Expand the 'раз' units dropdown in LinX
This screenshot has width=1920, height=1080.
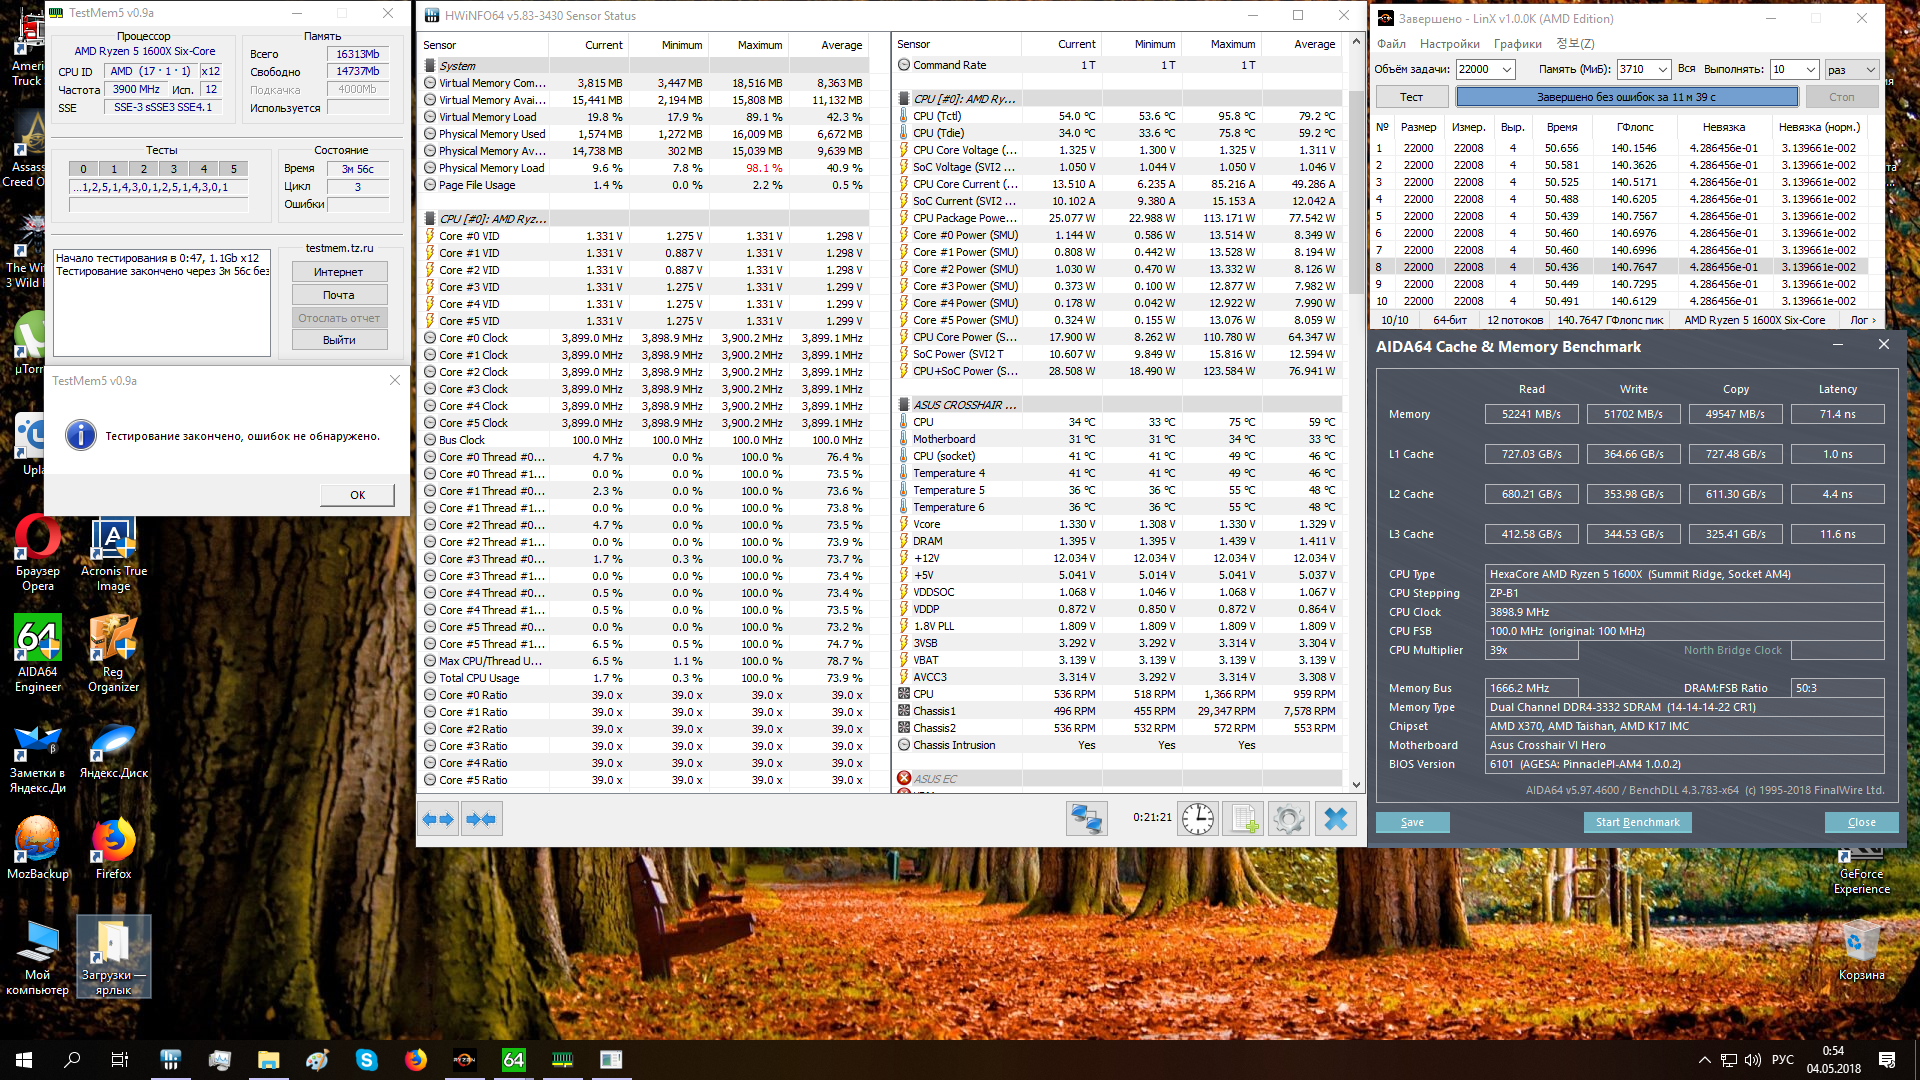[x=1870, y=69]
